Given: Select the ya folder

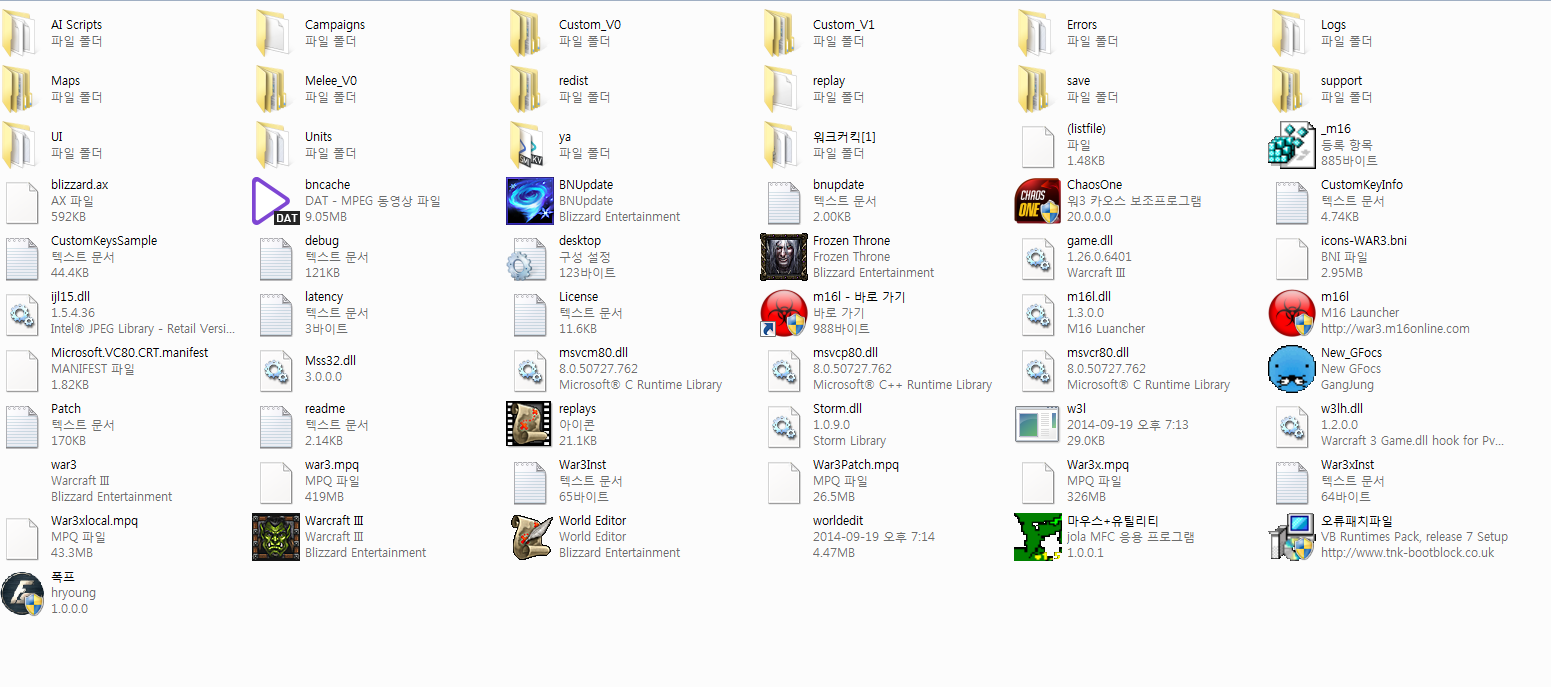Looking at the screenshot, I should tap(530, 145).
